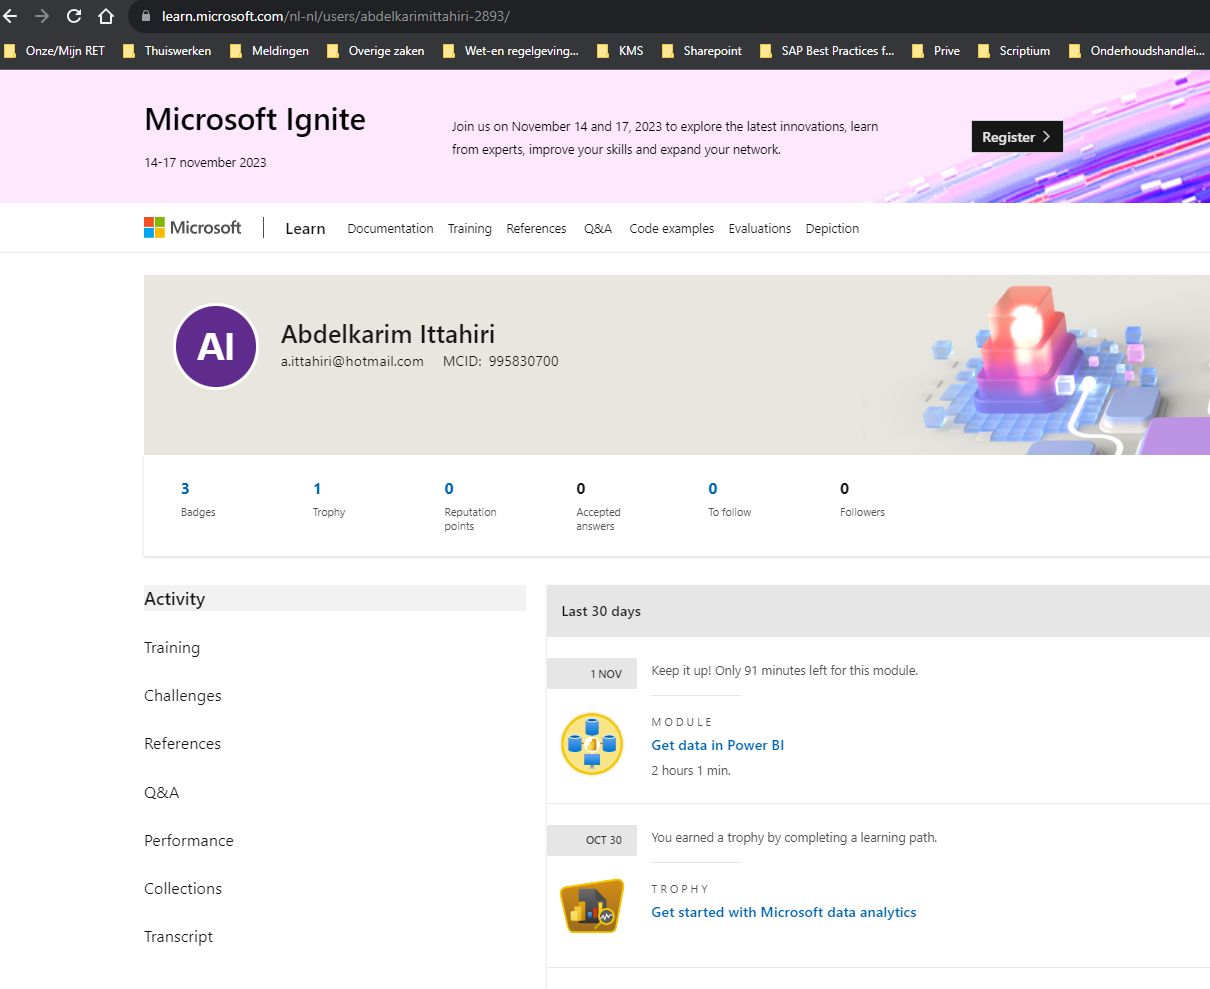This screenshot has height=989, width=1210.
Task: Open the Wet-en regelgeving bookmark folder
Action: pyautogui.click(x=510, y=51)
